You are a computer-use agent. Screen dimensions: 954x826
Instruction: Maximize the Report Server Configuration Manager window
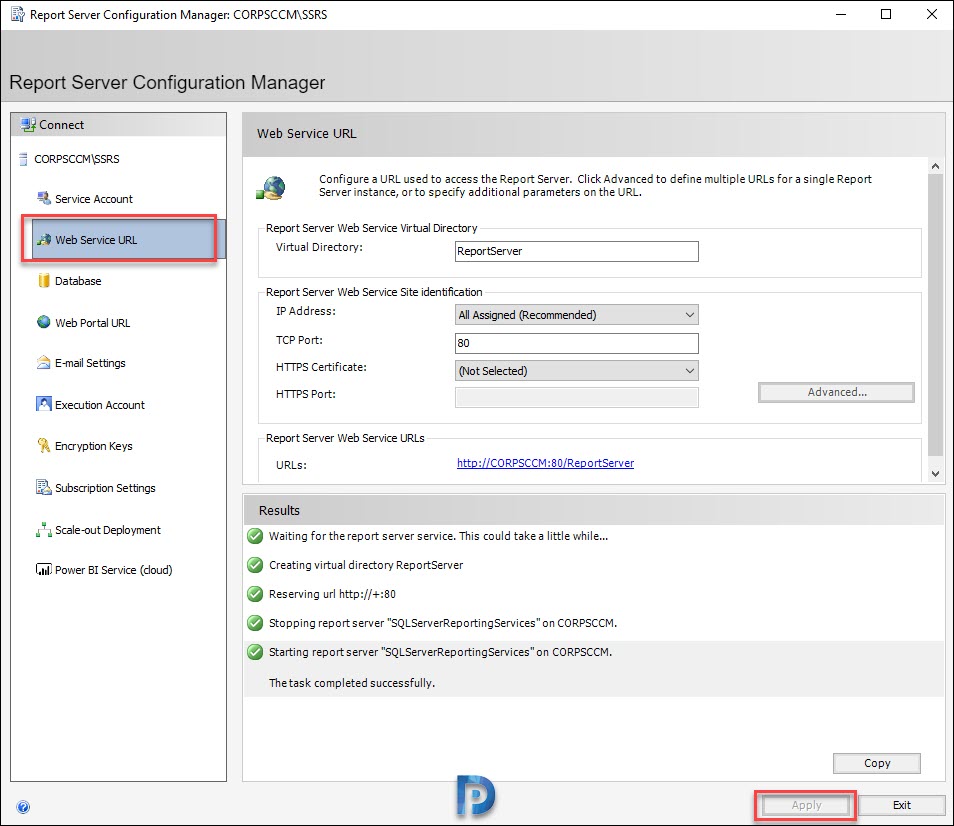click(886, 14)
